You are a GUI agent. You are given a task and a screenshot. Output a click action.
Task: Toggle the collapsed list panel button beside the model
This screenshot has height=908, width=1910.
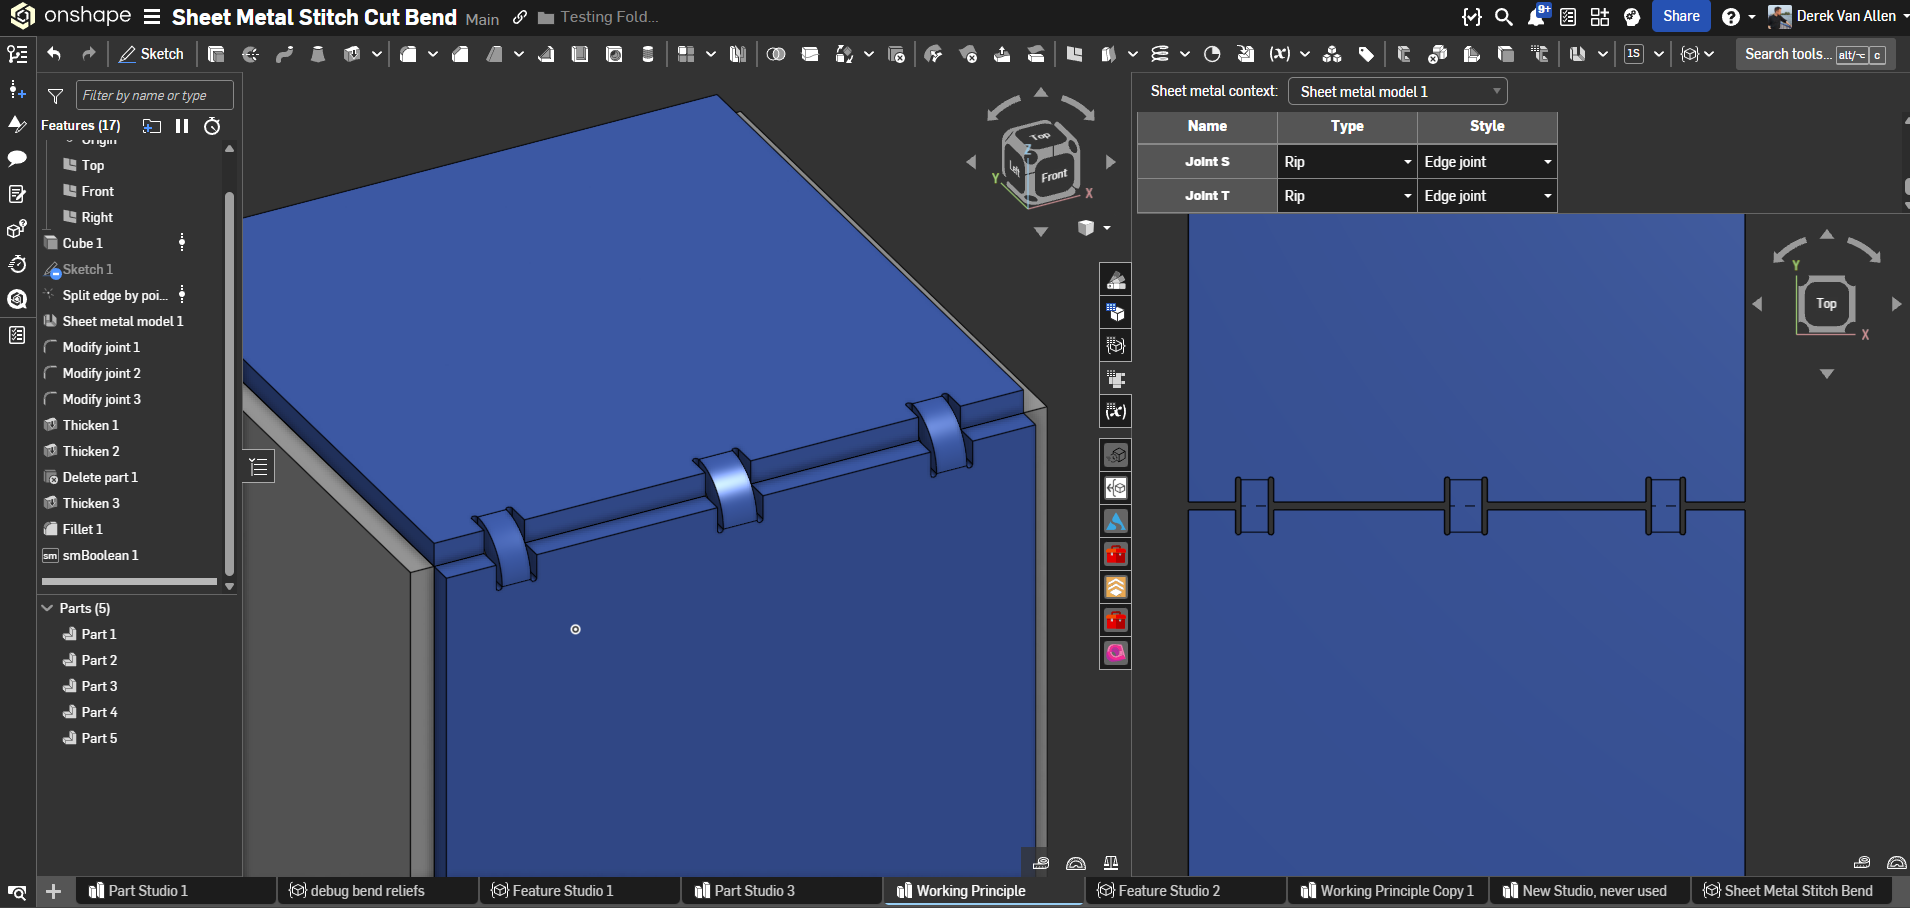259,467
